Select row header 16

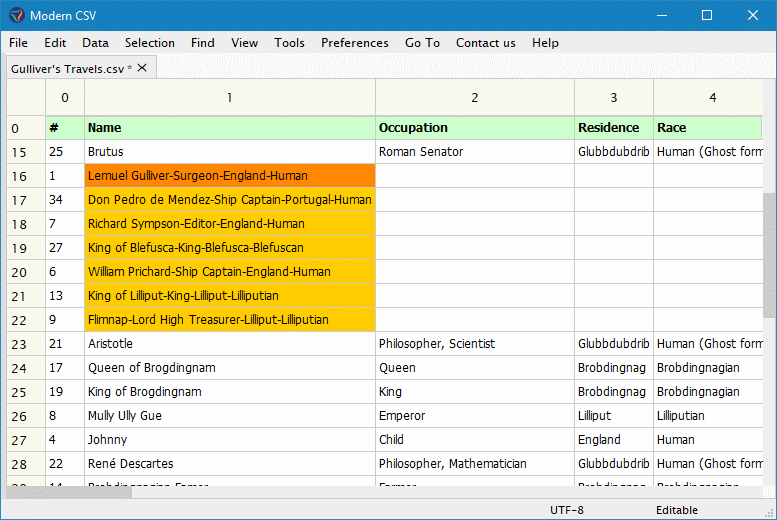click(x=26, y=176)
